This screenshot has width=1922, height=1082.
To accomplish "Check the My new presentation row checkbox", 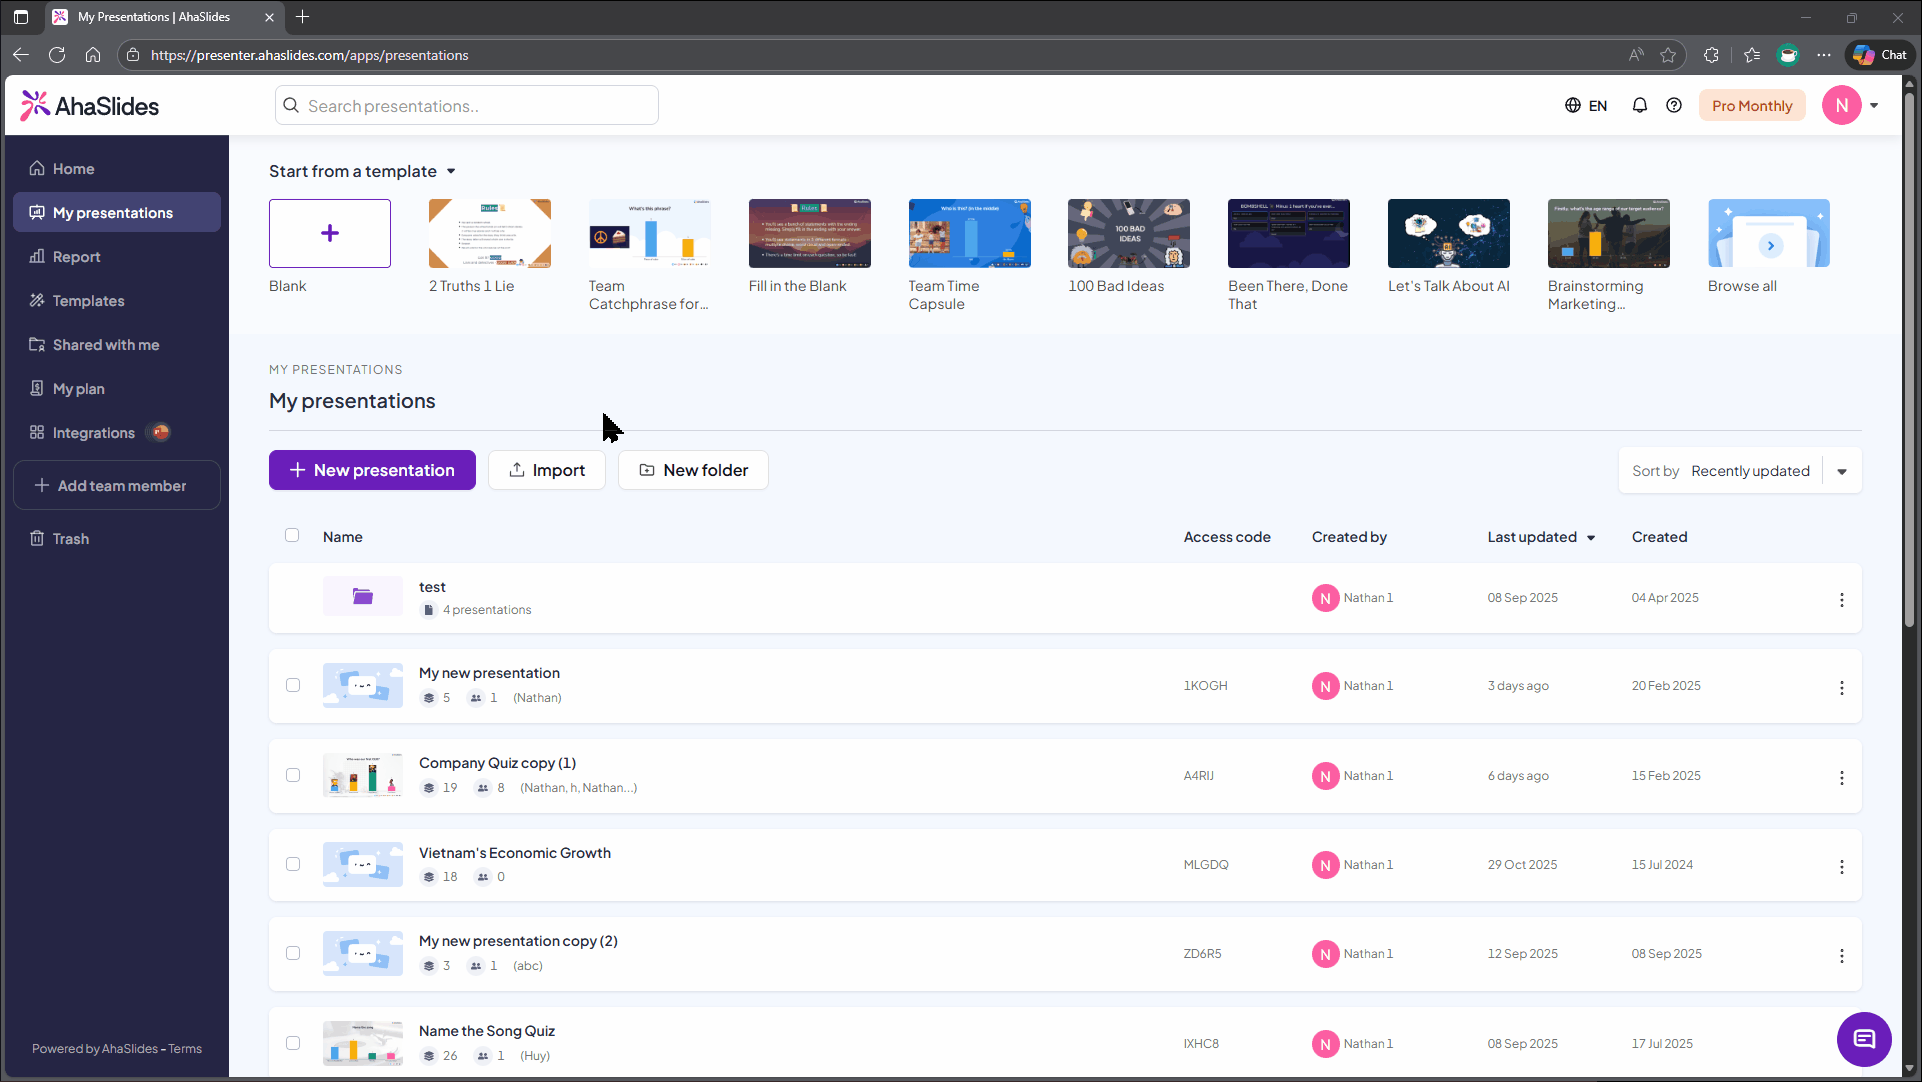I will (x=293, y=686).
